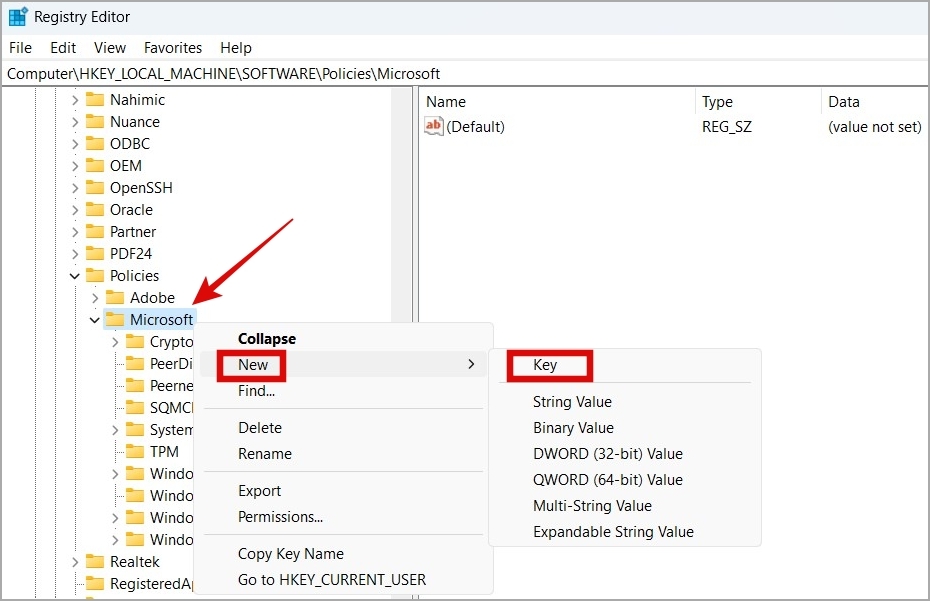This screenshot has width=930, height=601.
Task: Open the New submenu arrow
Action: [x=472, y=364]
